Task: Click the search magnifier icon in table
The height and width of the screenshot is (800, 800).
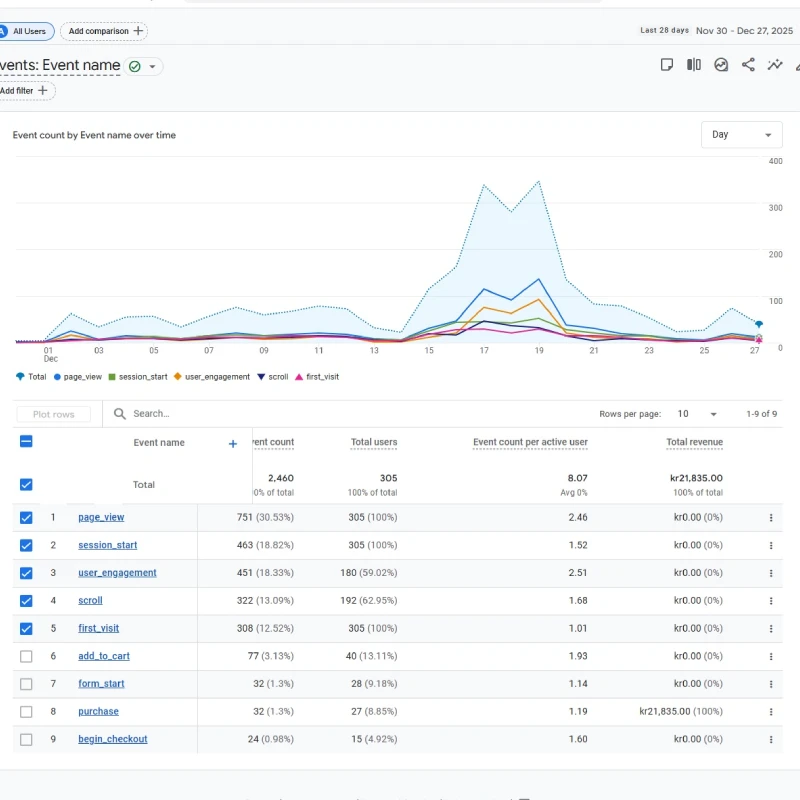Action: coord(120,414)
